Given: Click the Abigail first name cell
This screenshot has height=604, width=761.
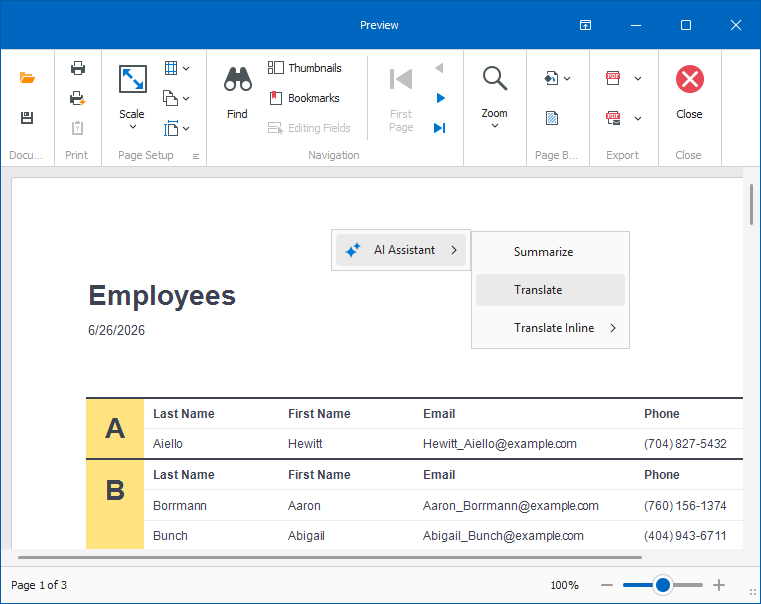Looking at the screenshot, I should click(306, 536).
